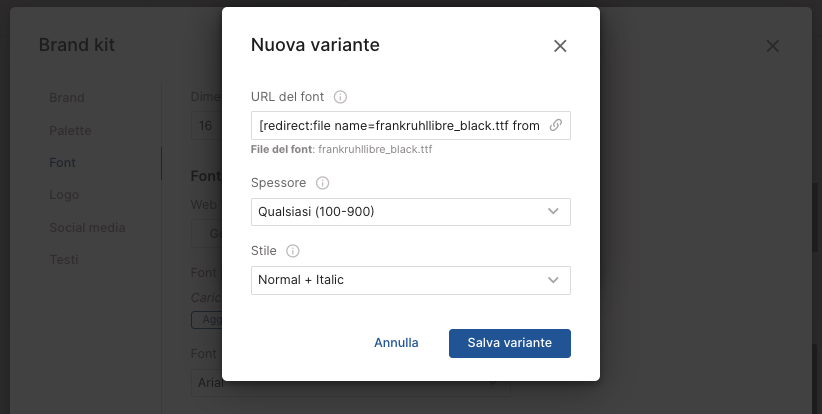Click the frankruhllibre_black.ttf file name label
This screenshot has width=822, height=414.
pos(375,149)
